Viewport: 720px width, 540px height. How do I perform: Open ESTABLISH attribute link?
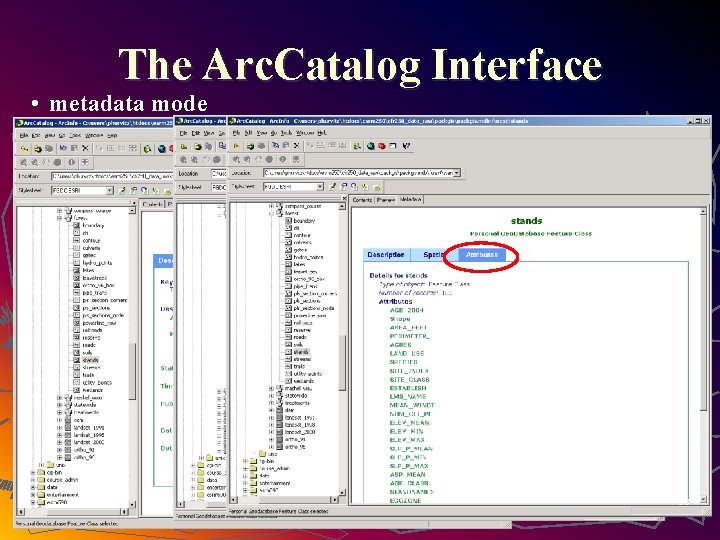(x=408, y=388)
